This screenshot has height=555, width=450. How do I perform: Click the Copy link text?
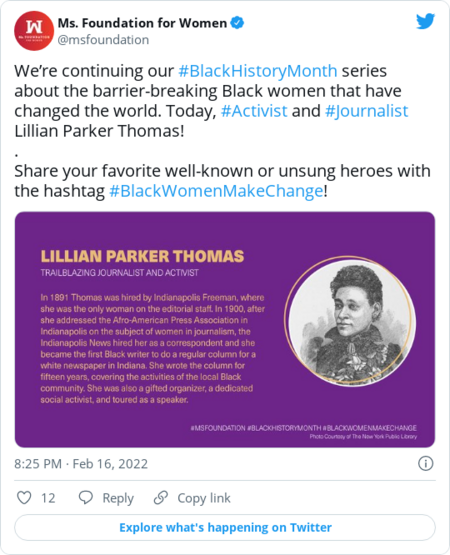204,498
